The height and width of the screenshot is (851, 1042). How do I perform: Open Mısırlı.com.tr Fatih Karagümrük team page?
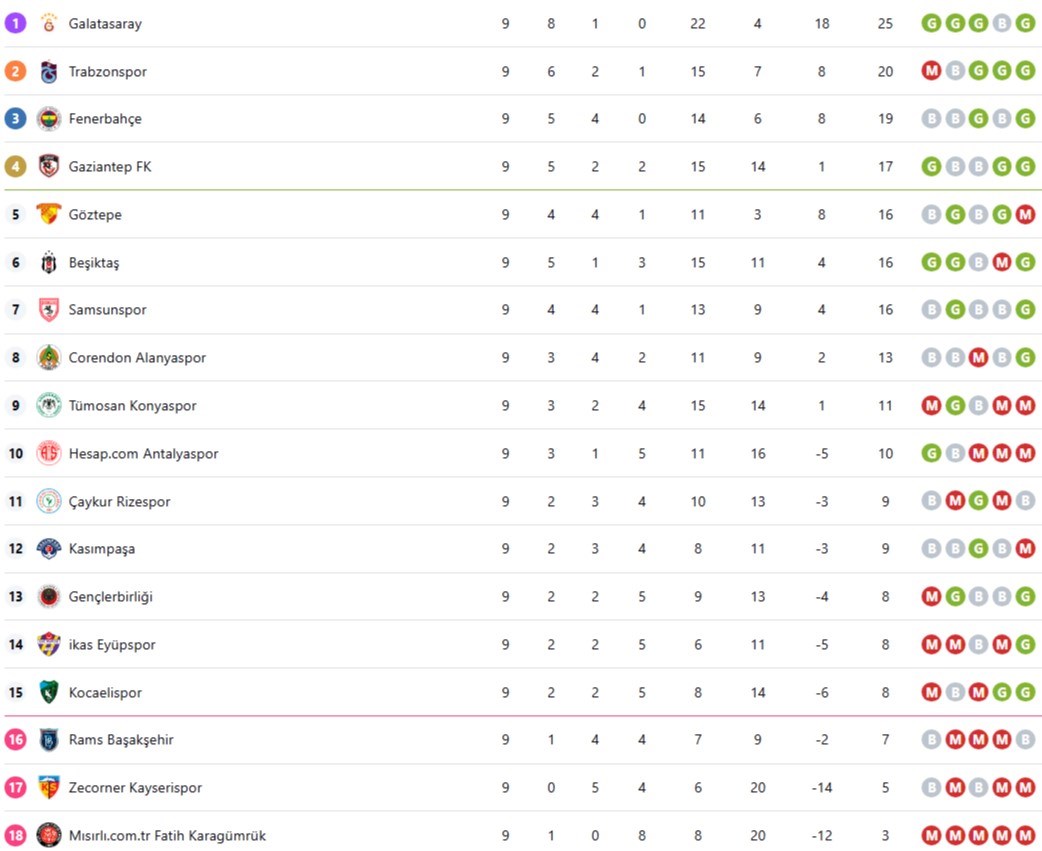click(167, 835)
